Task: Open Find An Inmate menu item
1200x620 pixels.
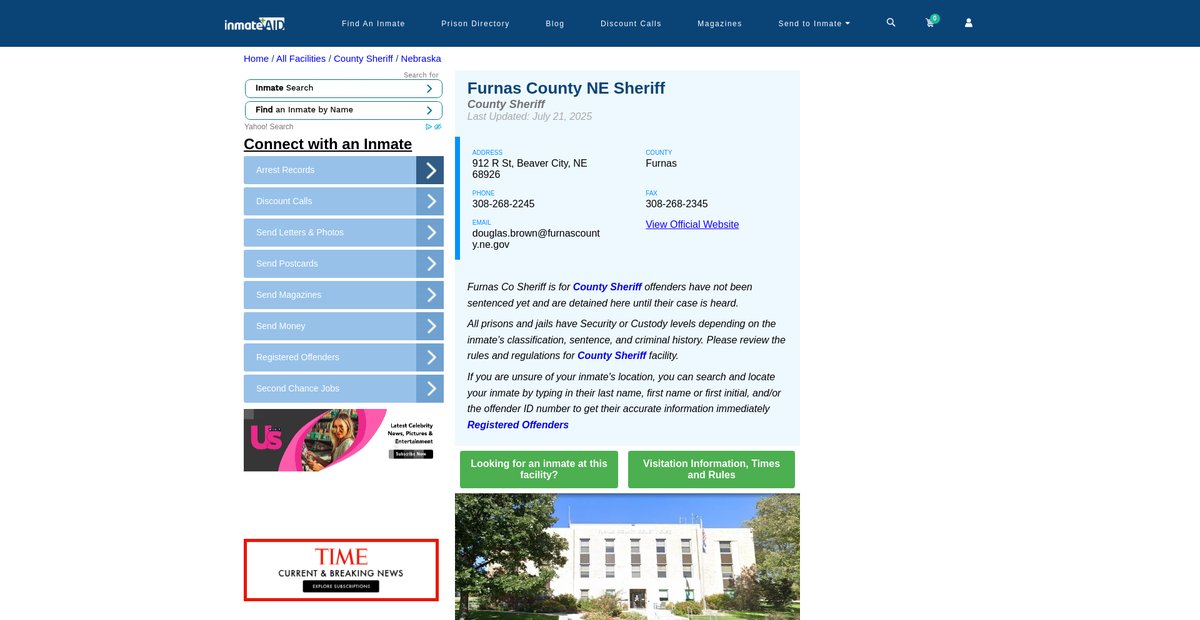Action: point(373,23)
